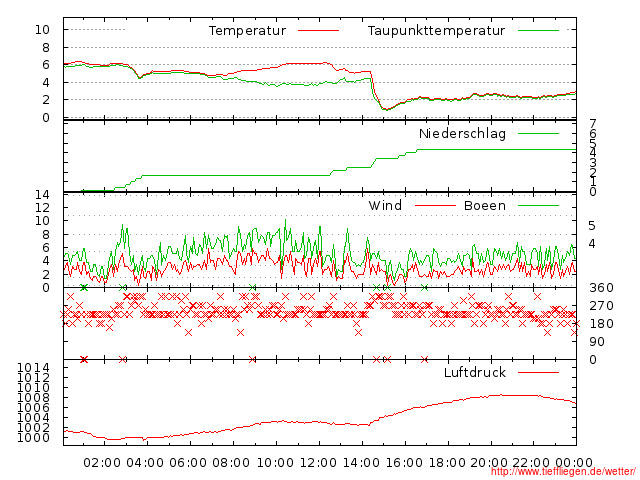Click the 8 temperature axis value

pyautogui.click(x=46, y=48)
